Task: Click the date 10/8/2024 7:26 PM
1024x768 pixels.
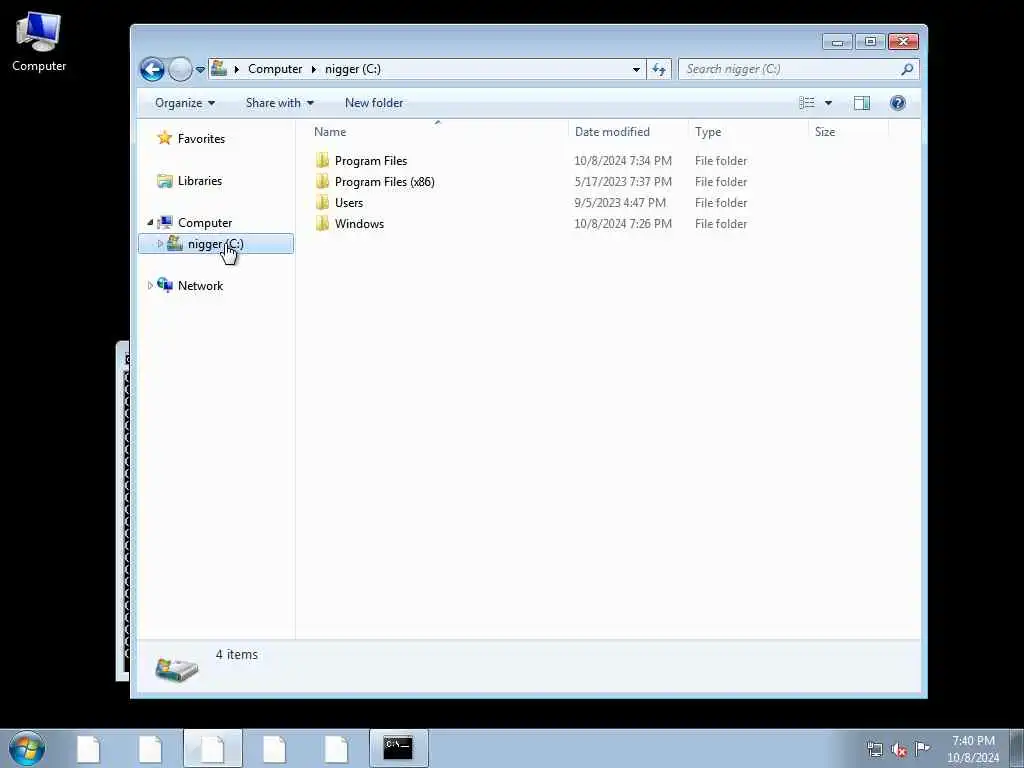Action: point(623,223)
